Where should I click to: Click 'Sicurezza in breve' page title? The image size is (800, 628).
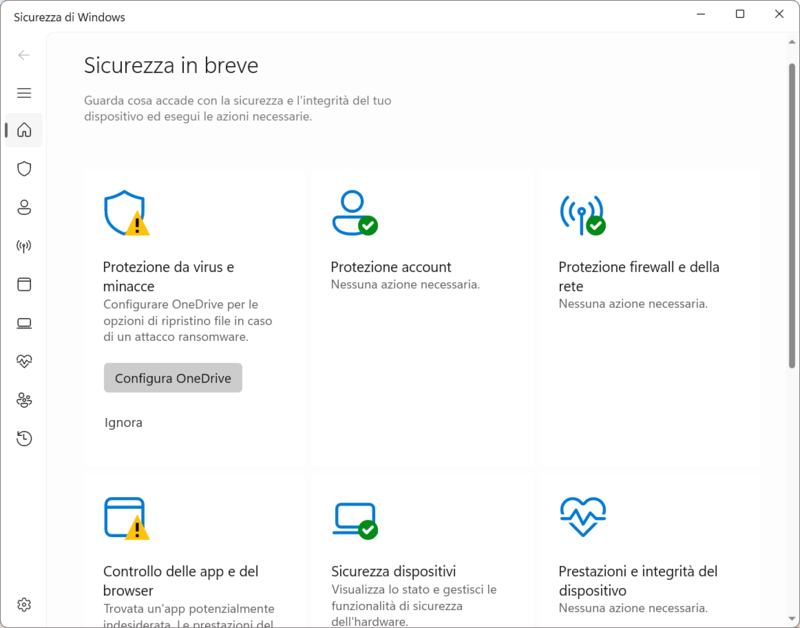point(171,65)
